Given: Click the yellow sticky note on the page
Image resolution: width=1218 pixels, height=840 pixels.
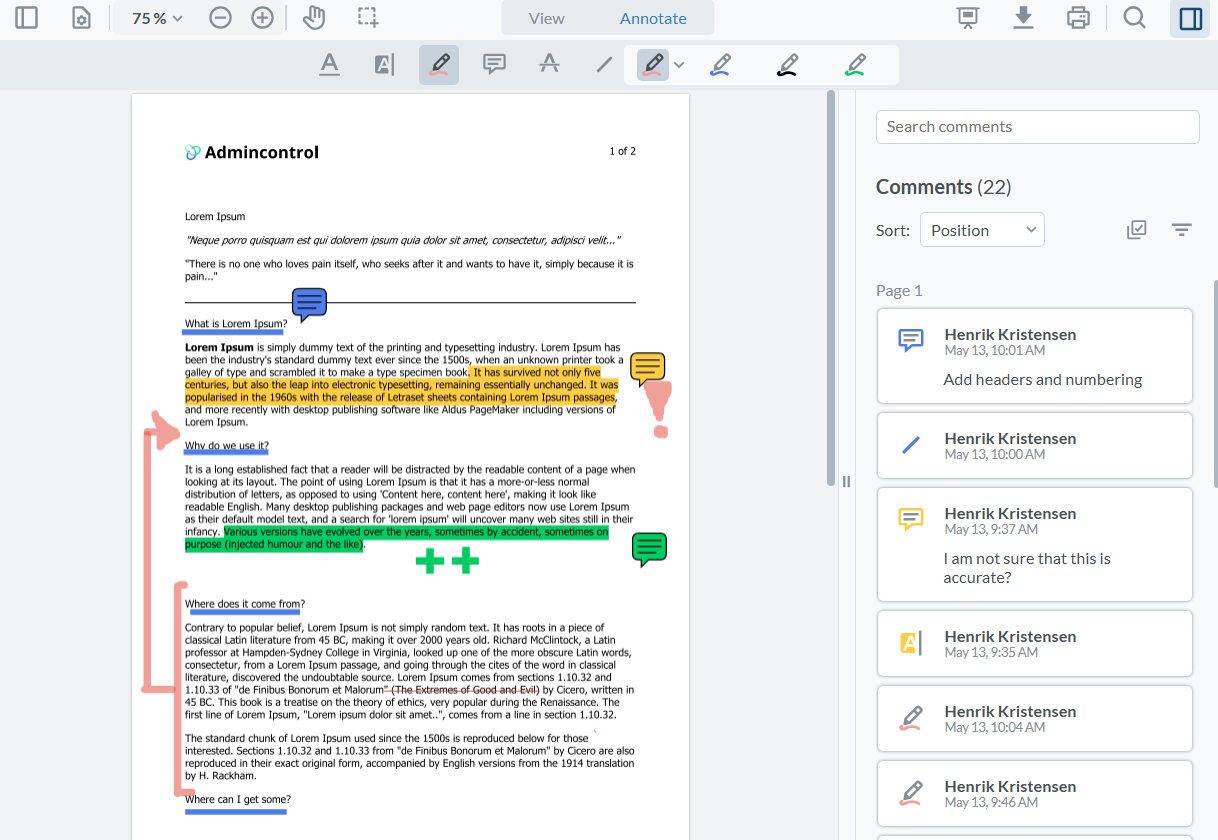Looking at the screenshot, I should tap(648, 370).
